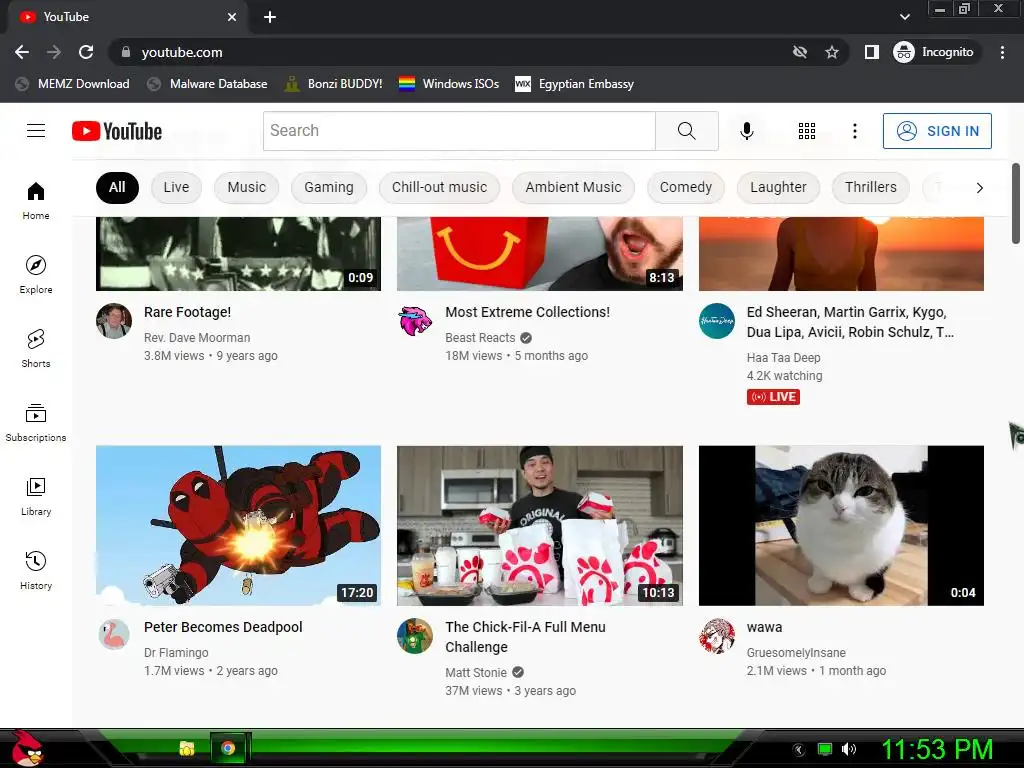This screenshot has height=768, width=1024.
Task: Go back with the browser back arrow
Action: coord(22,52)
